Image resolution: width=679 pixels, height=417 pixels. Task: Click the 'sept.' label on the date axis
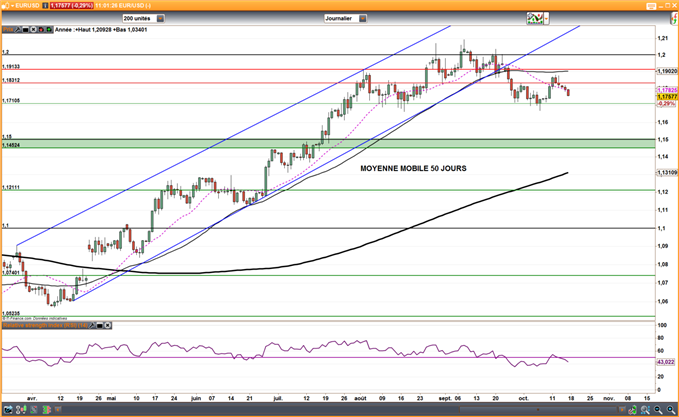point(445,398)
